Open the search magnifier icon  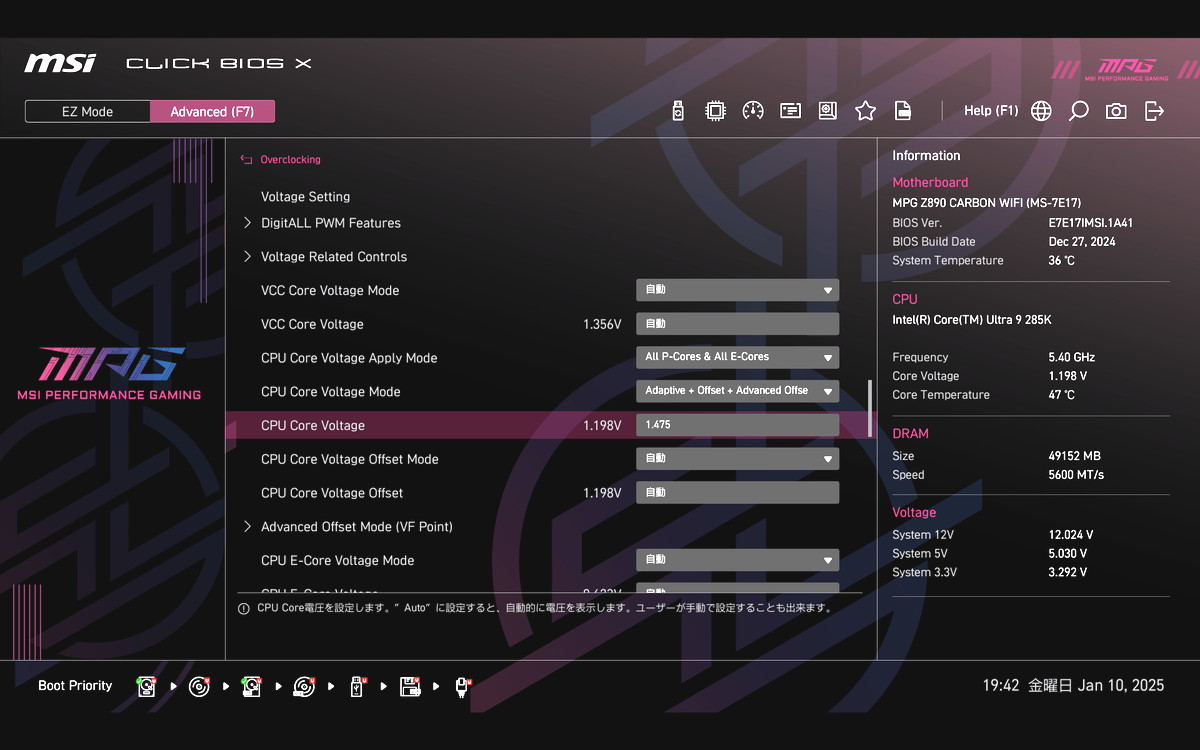point(1078,111)
